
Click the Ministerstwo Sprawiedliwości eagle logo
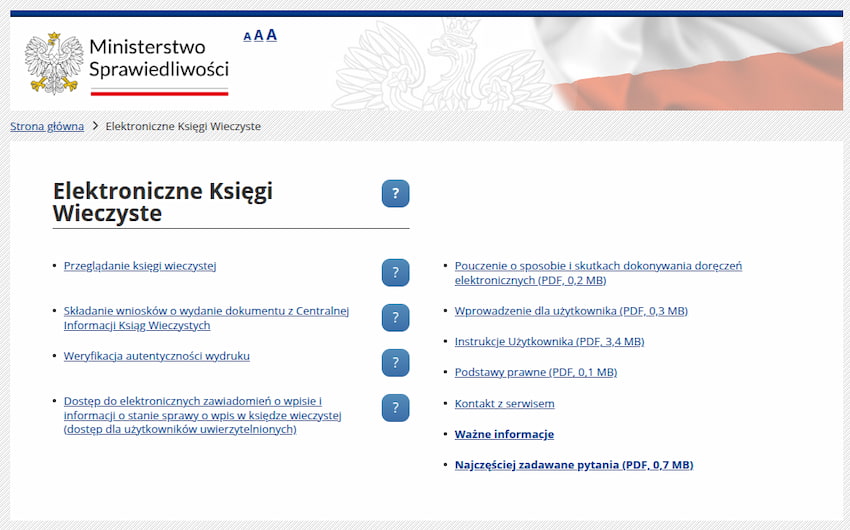click(54, 63)
